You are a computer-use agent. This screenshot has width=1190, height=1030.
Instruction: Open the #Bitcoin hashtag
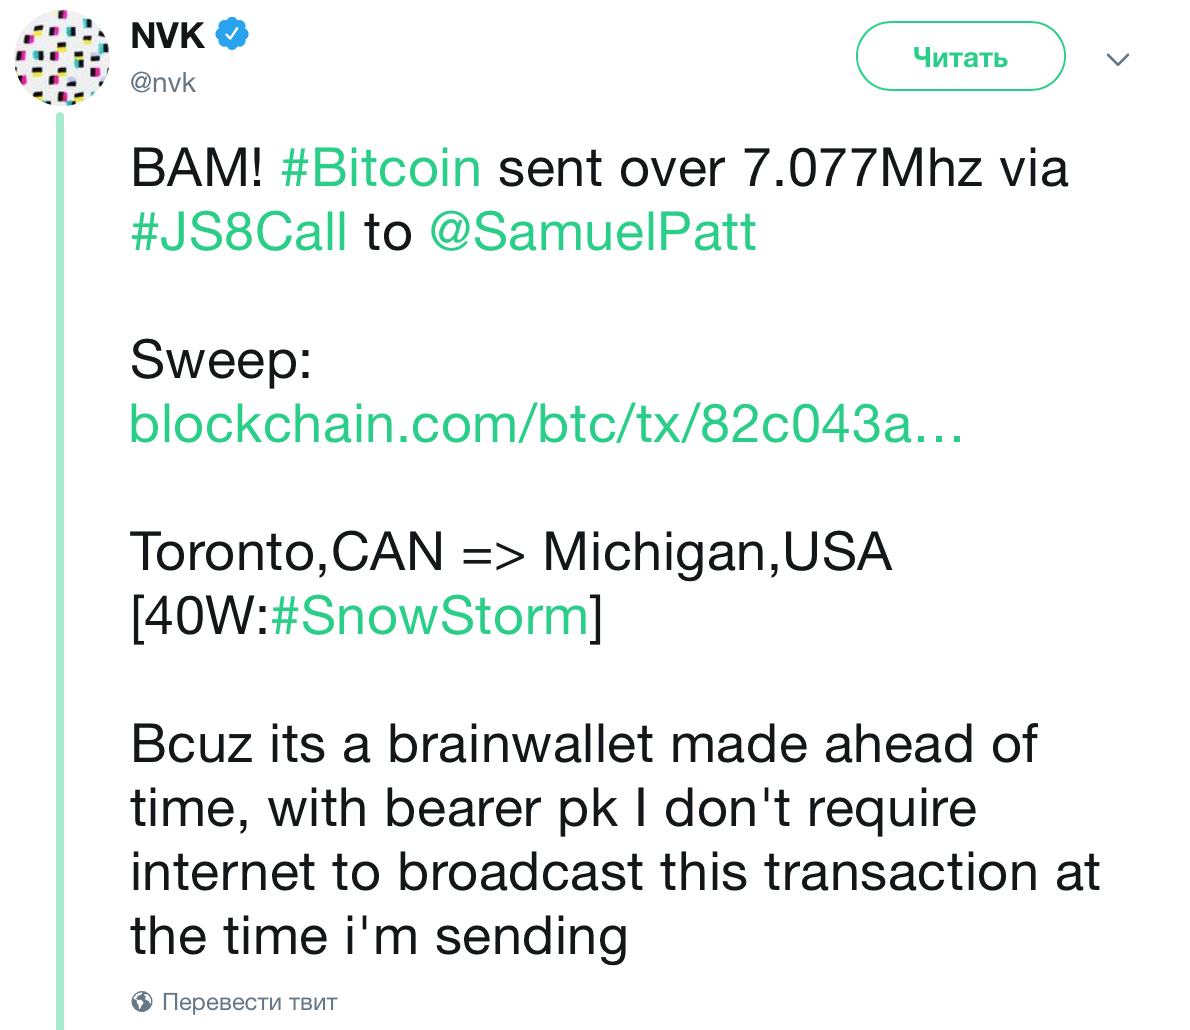coord(381,168)
